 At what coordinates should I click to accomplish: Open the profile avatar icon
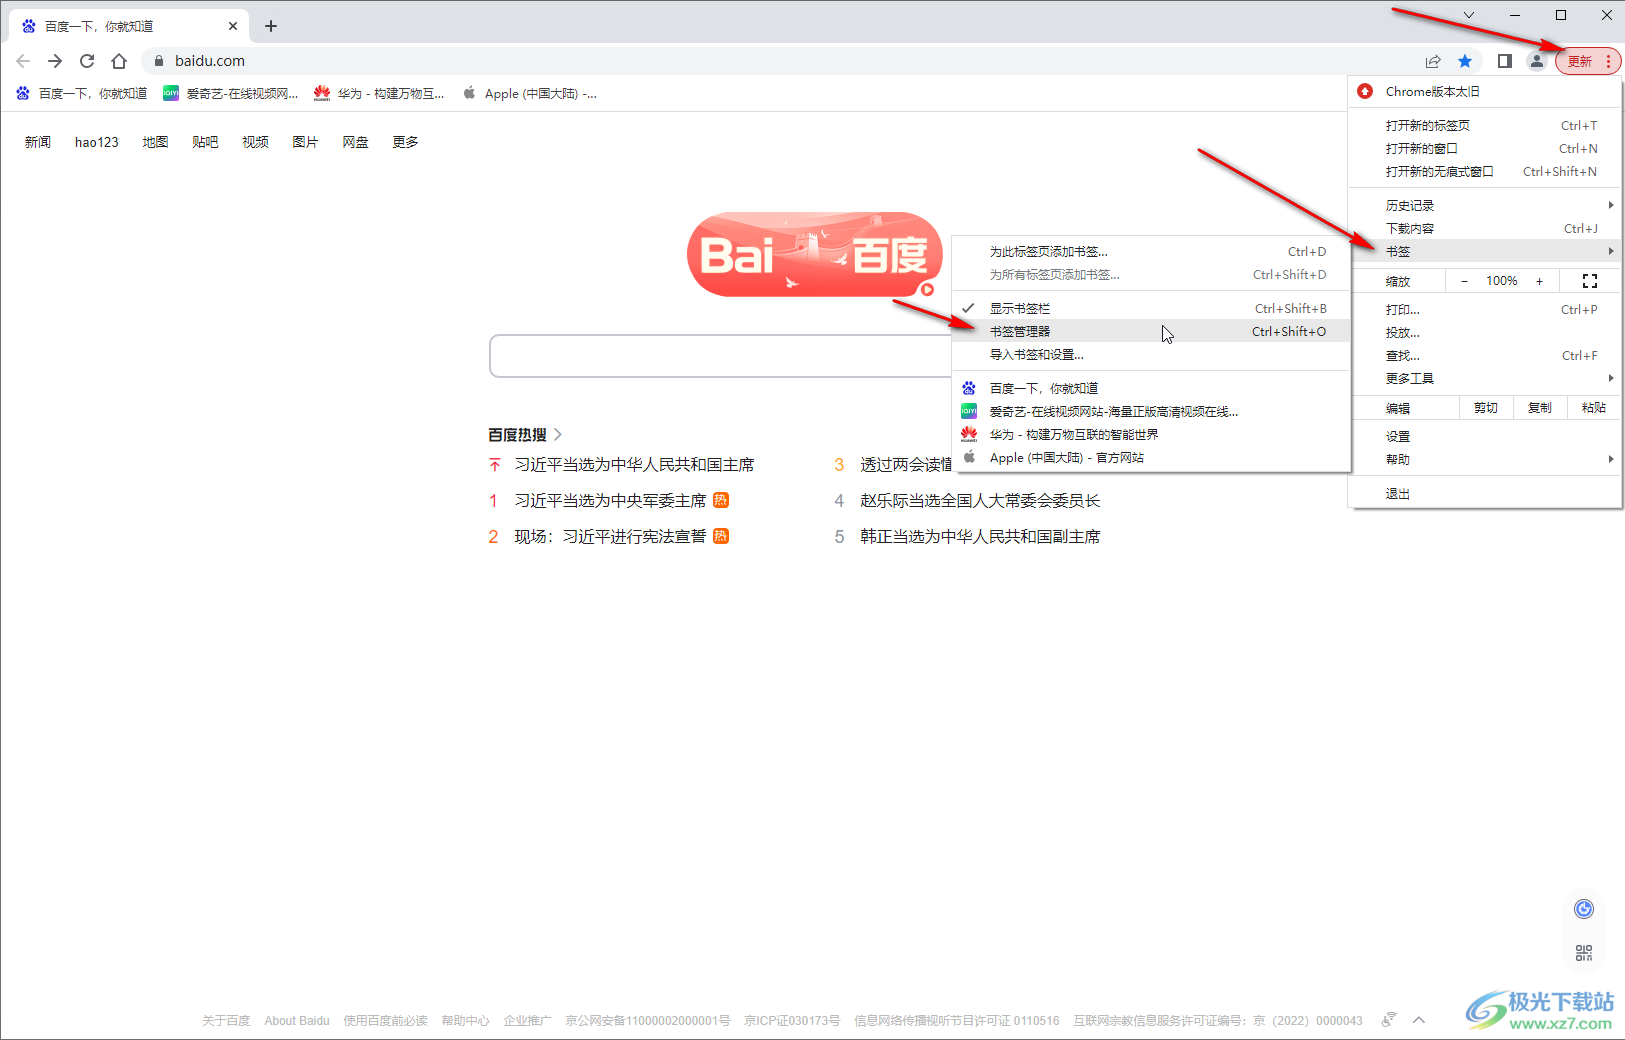pos(1536,61)
